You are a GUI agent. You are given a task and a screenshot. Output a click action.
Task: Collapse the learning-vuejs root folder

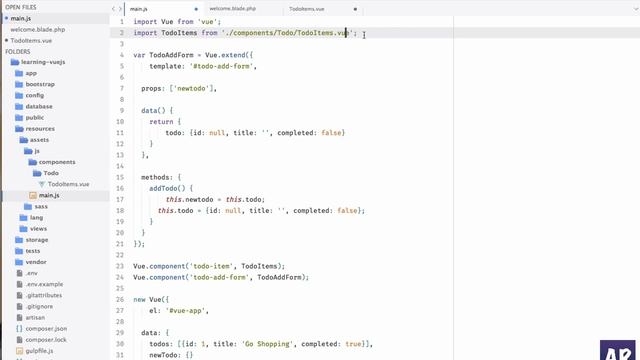(x=43, y=62)
